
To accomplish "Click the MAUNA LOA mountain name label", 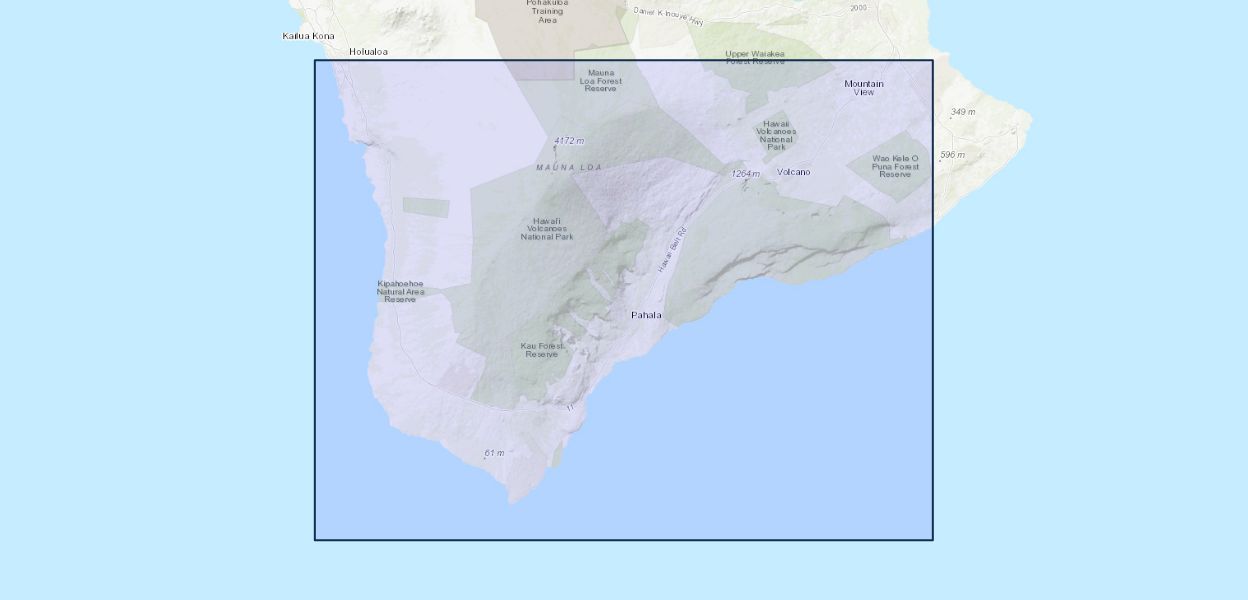I will pyautogui.click(x=569, y=167).
